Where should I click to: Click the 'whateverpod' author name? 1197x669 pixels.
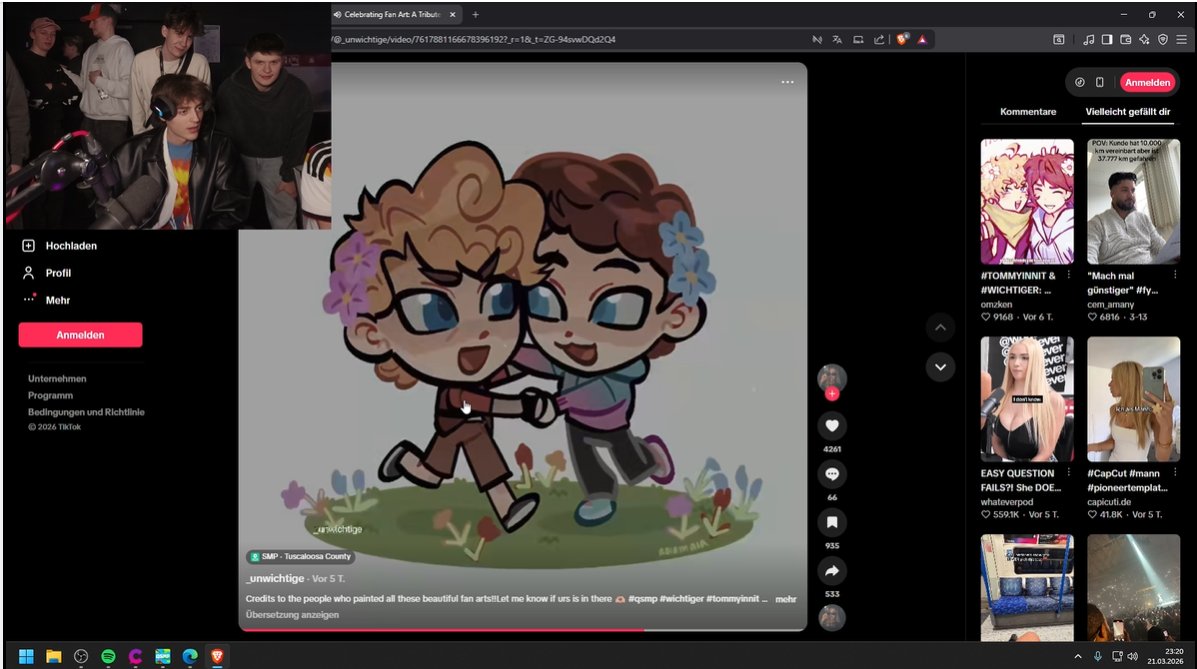tap(1007, 502)
